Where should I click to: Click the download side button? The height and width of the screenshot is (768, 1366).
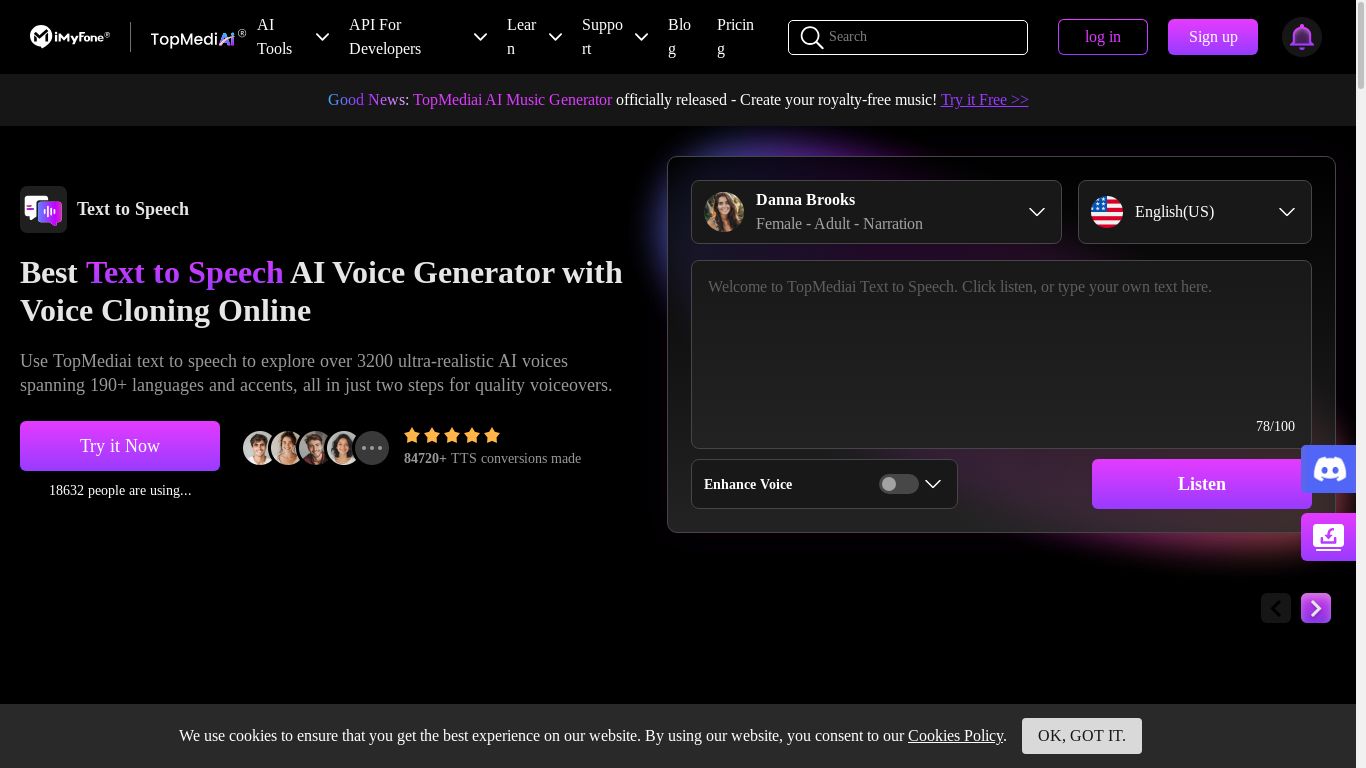[x=1329, y=537]
